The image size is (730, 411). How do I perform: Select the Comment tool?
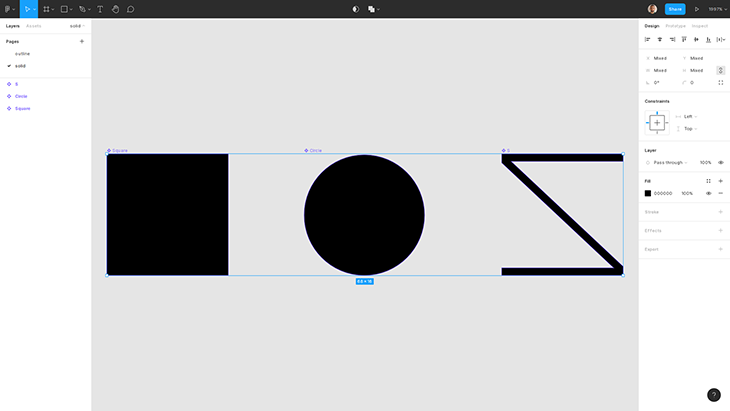130,9
